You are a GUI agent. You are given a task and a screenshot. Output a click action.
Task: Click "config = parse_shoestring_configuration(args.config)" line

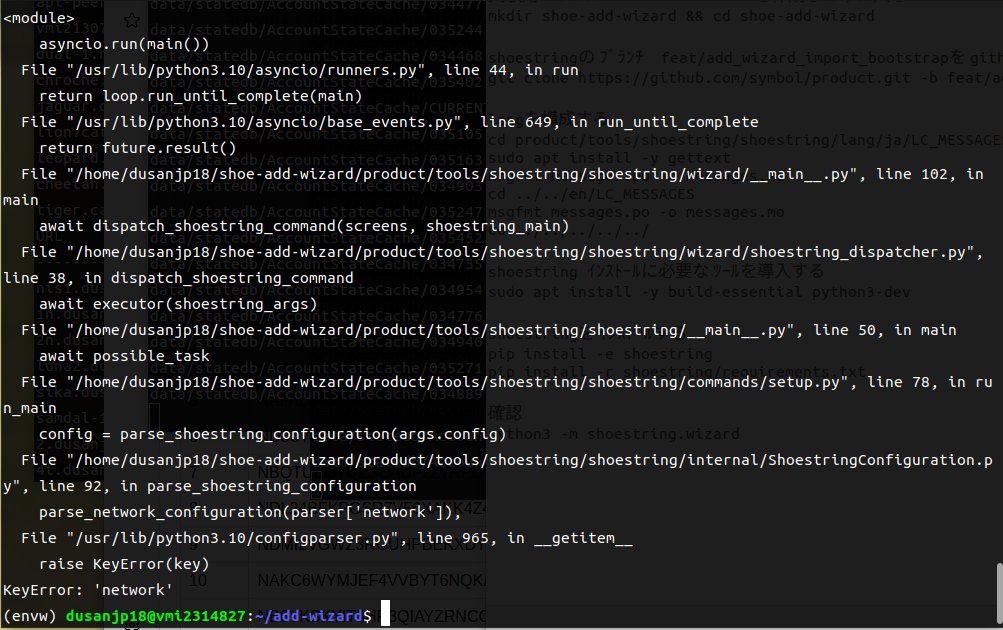[x=272, y=434]
